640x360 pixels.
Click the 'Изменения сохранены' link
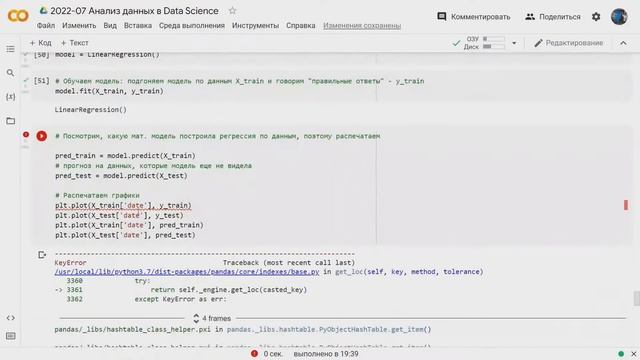[x=362, y=25]
